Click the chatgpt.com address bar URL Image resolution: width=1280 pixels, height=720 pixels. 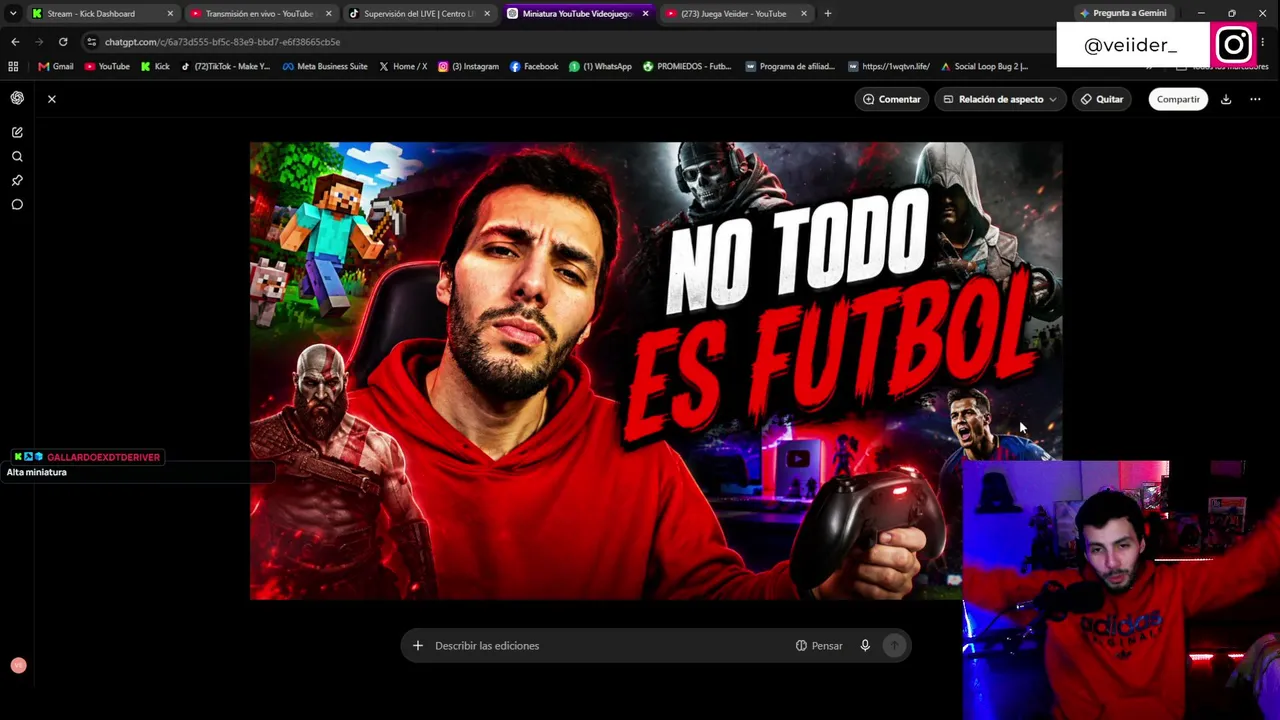[222, 42]
